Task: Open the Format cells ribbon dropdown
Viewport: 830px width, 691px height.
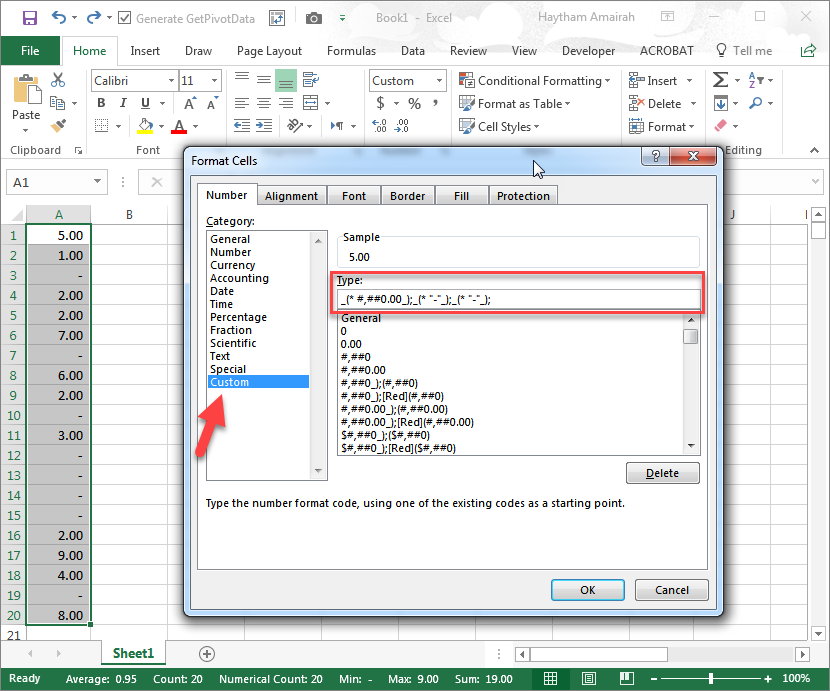Action: tap(662, 127)
